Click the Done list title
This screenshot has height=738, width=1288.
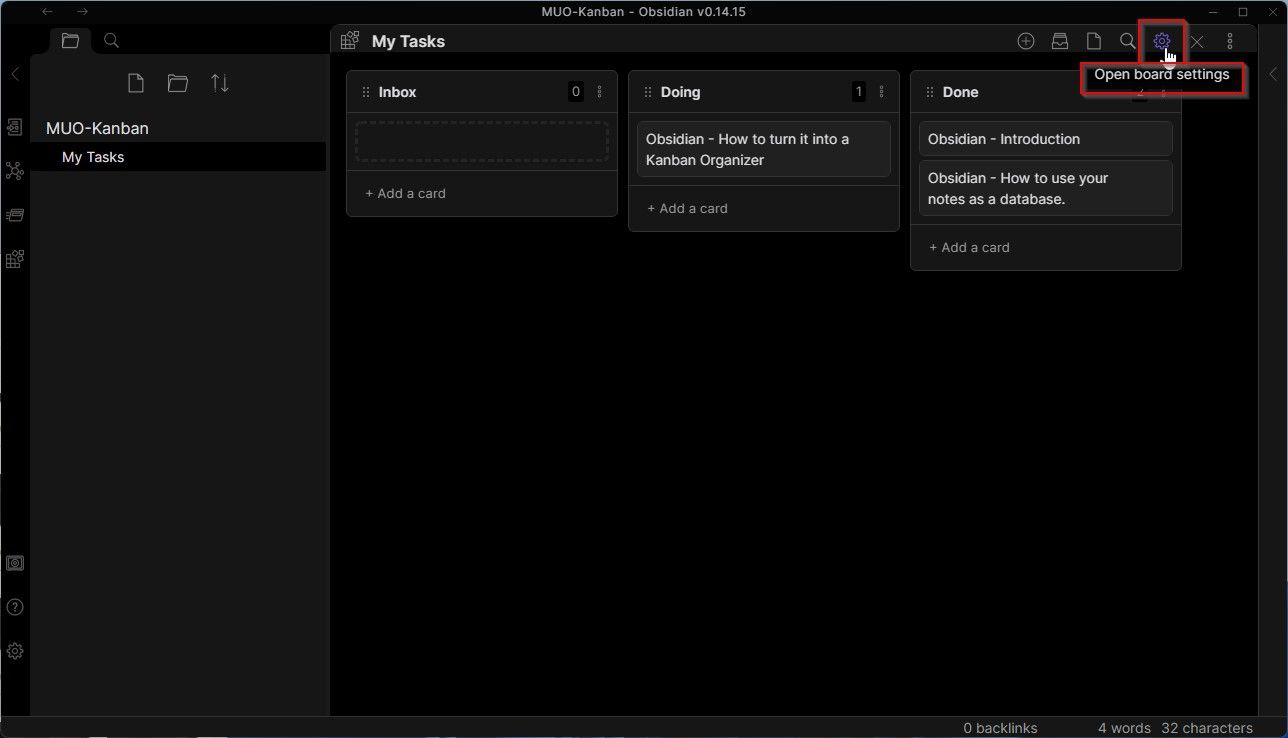(x=960, y=92)
